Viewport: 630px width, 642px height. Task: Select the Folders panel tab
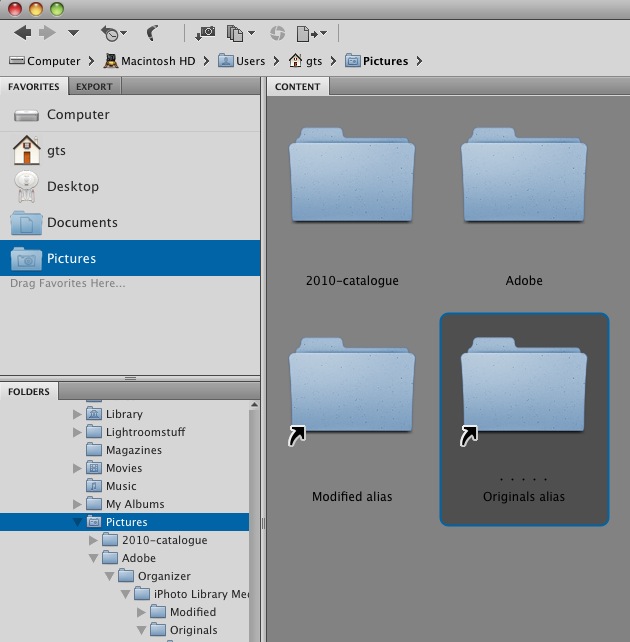(29, 392)
